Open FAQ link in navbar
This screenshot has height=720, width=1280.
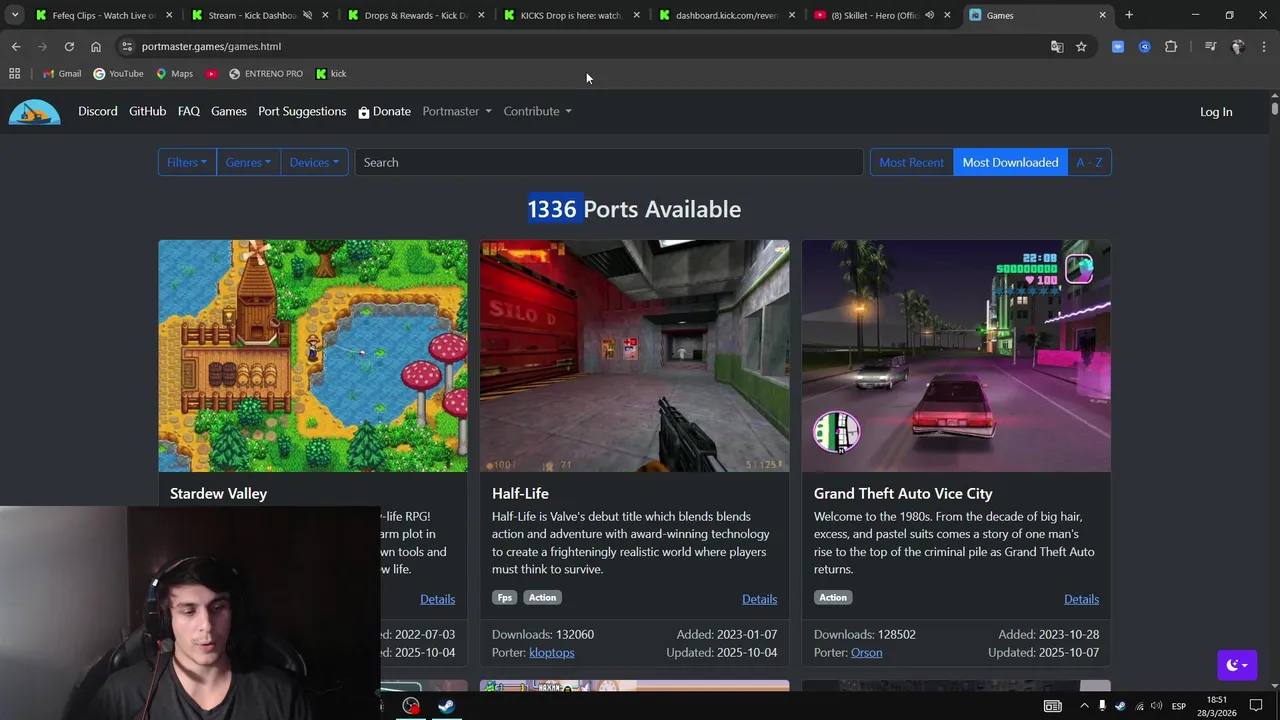click(x=189, y=111)
